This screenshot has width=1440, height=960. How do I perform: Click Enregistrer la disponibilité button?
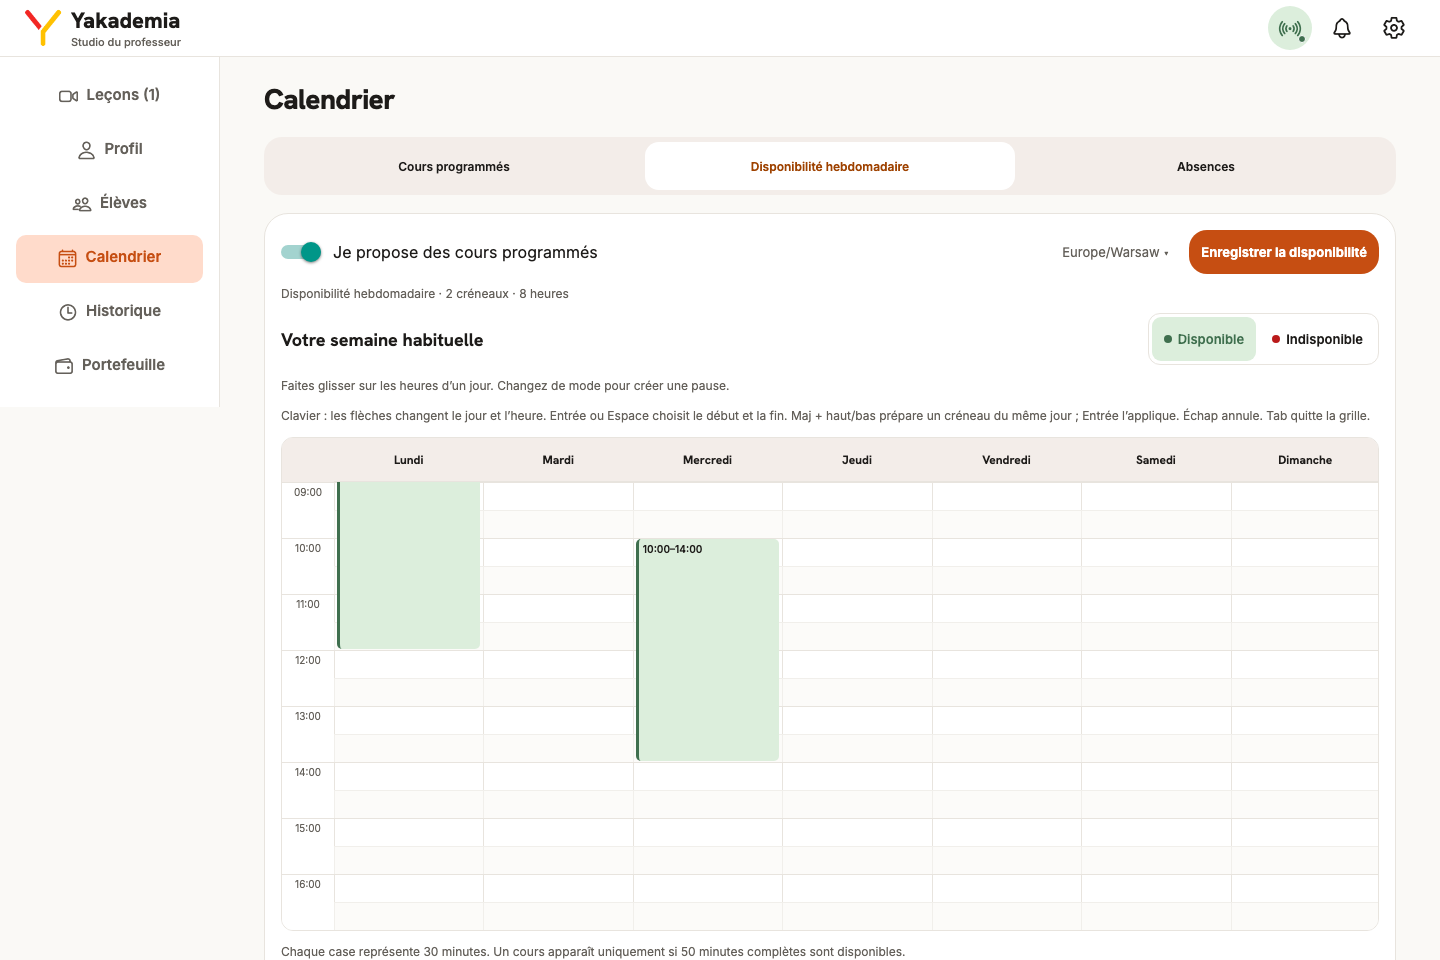tap(1284, 252)
